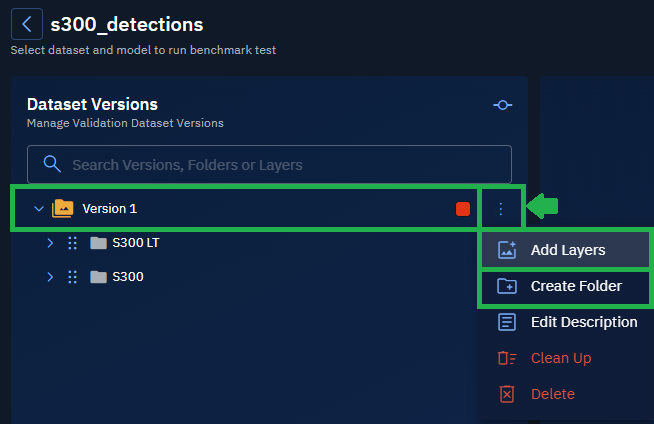Click the drag handle beside S300 LT
654x424 pixels.
tap(72, 243)
